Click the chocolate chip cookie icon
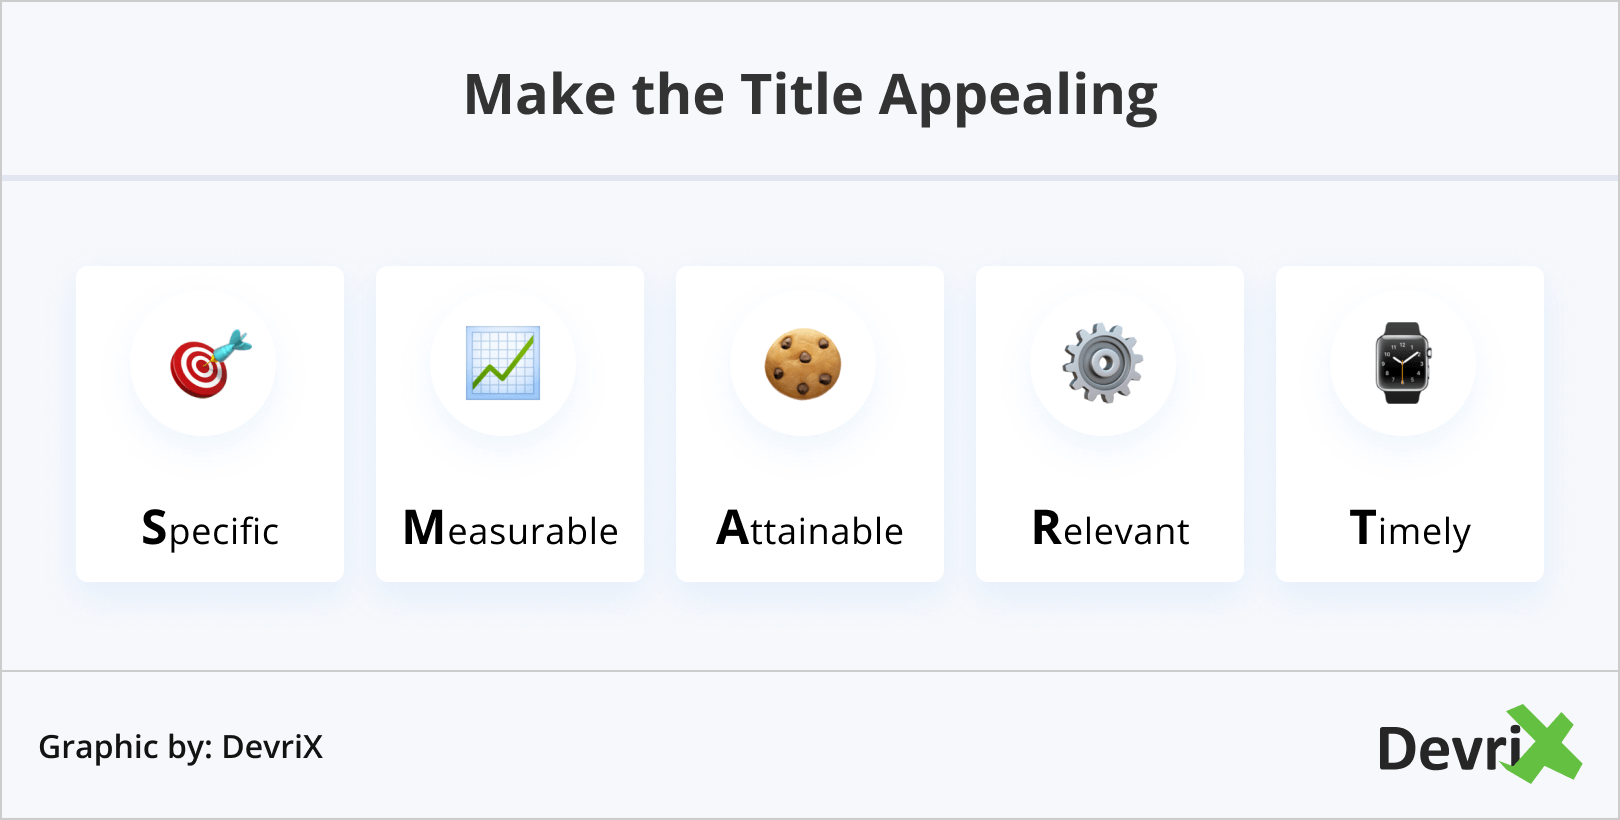The height and width of the screenshot is (820, 1620). coord(803,364)
